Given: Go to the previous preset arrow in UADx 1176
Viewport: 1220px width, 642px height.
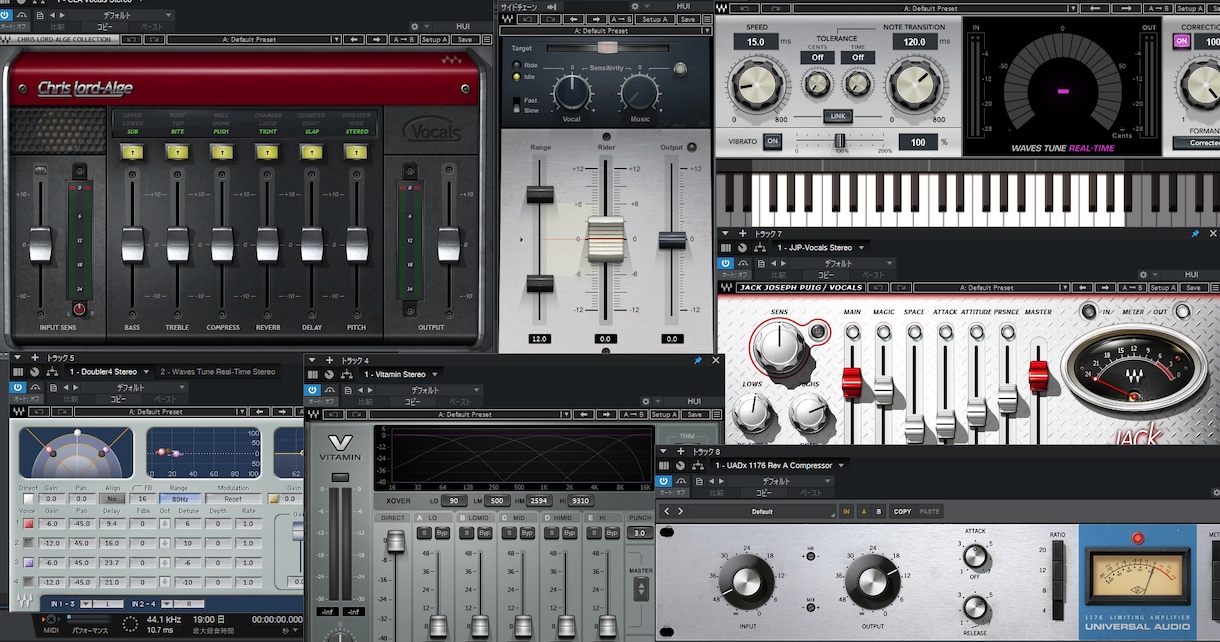Looking at the screenshot, I should [667, 511].
